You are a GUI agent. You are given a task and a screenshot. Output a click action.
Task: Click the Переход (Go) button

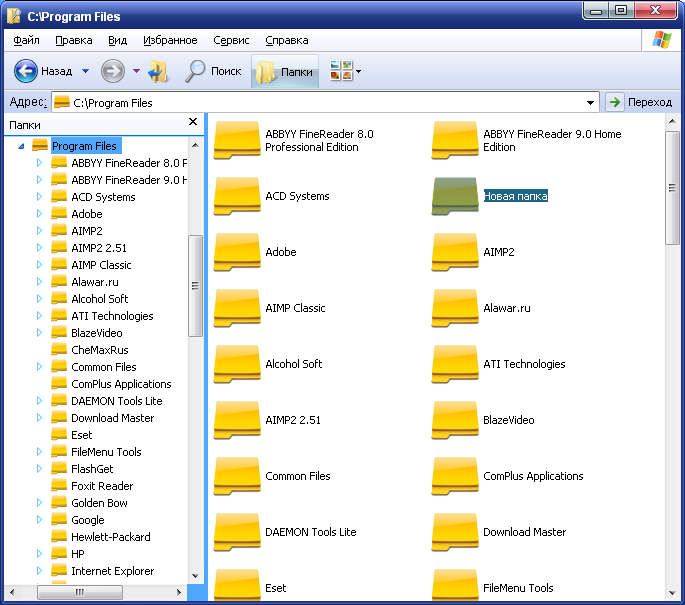pos(640,102)
